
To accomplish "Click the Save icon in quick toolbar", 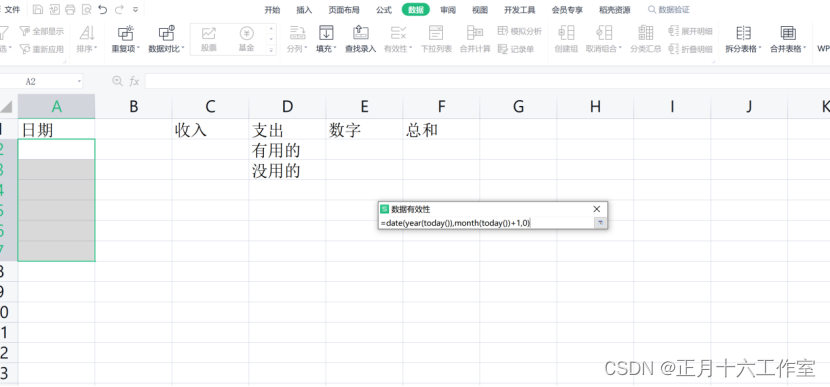I will [x=38, y=10].
